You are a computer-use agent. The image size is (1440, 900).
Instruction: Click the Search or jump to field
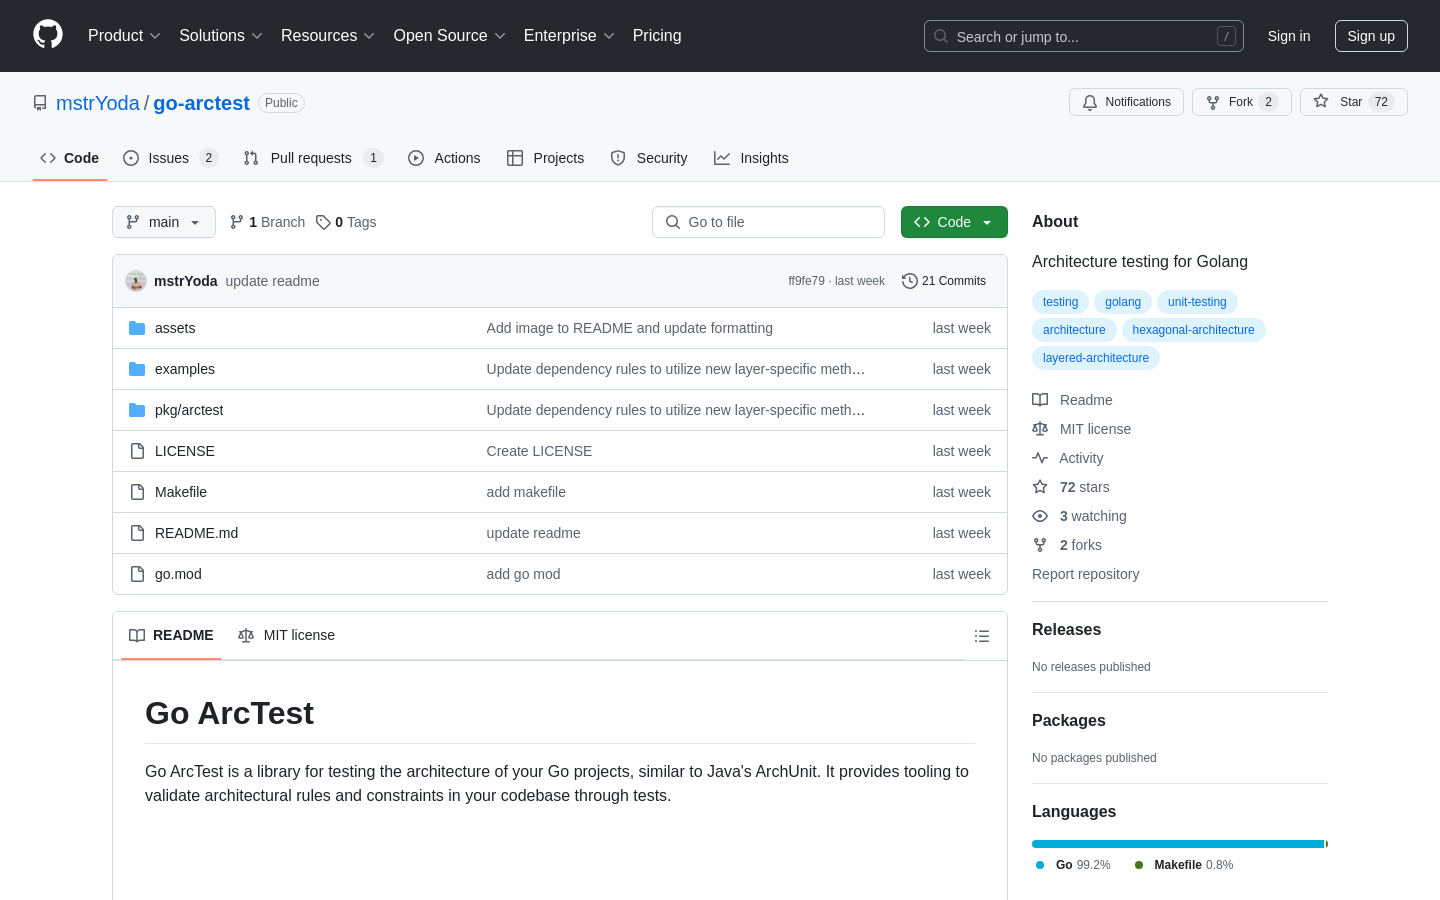point(1084,36)
